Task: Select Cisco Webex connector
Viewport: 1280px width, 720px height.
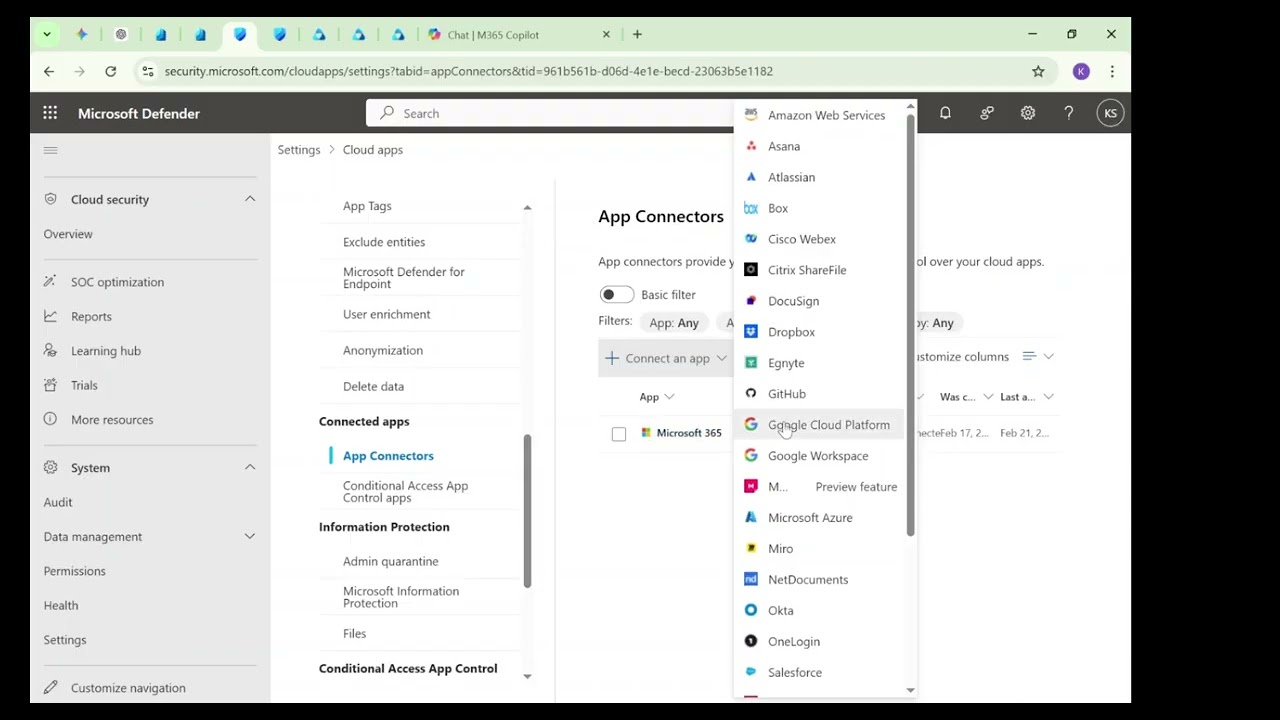Action: tap(818, 239)
